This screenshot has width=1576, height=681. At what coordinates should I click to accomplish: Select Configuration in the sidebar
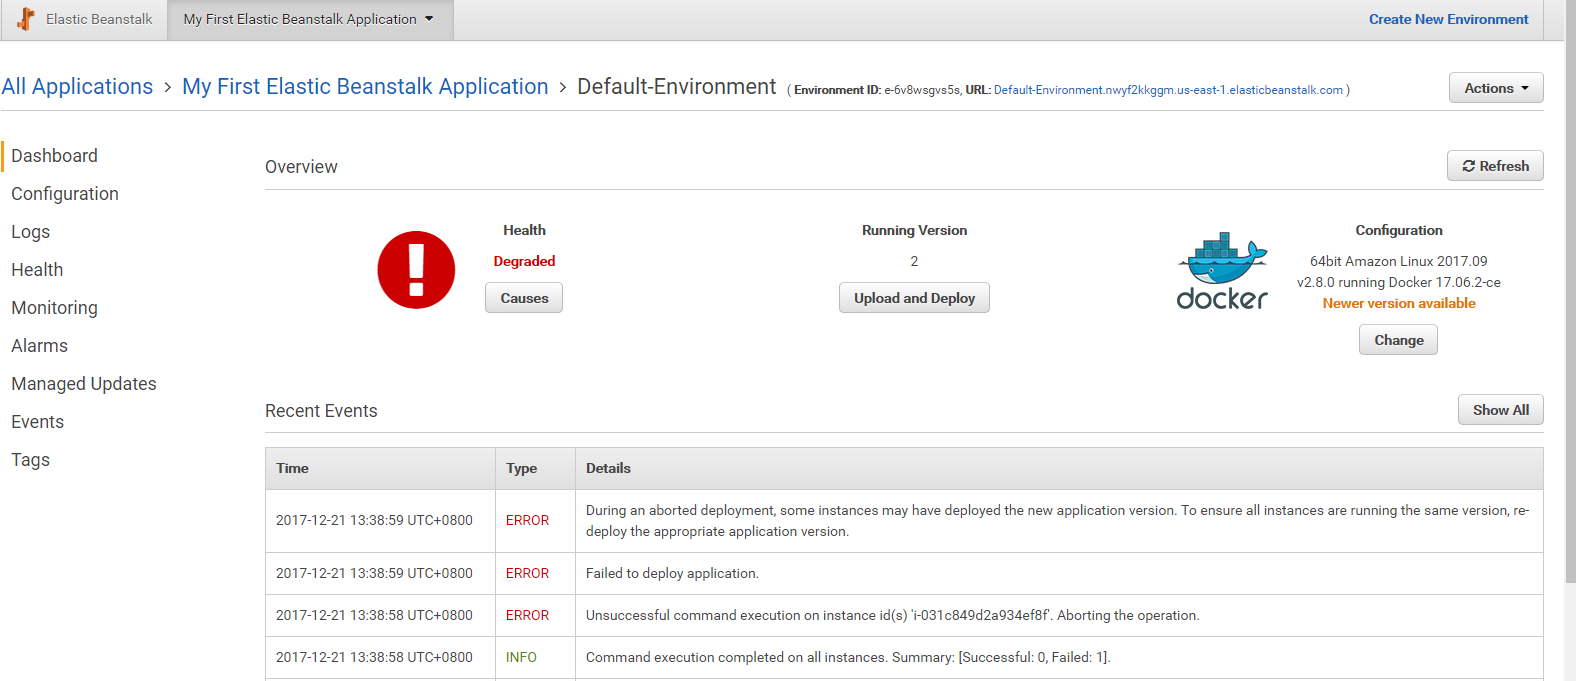65,194
